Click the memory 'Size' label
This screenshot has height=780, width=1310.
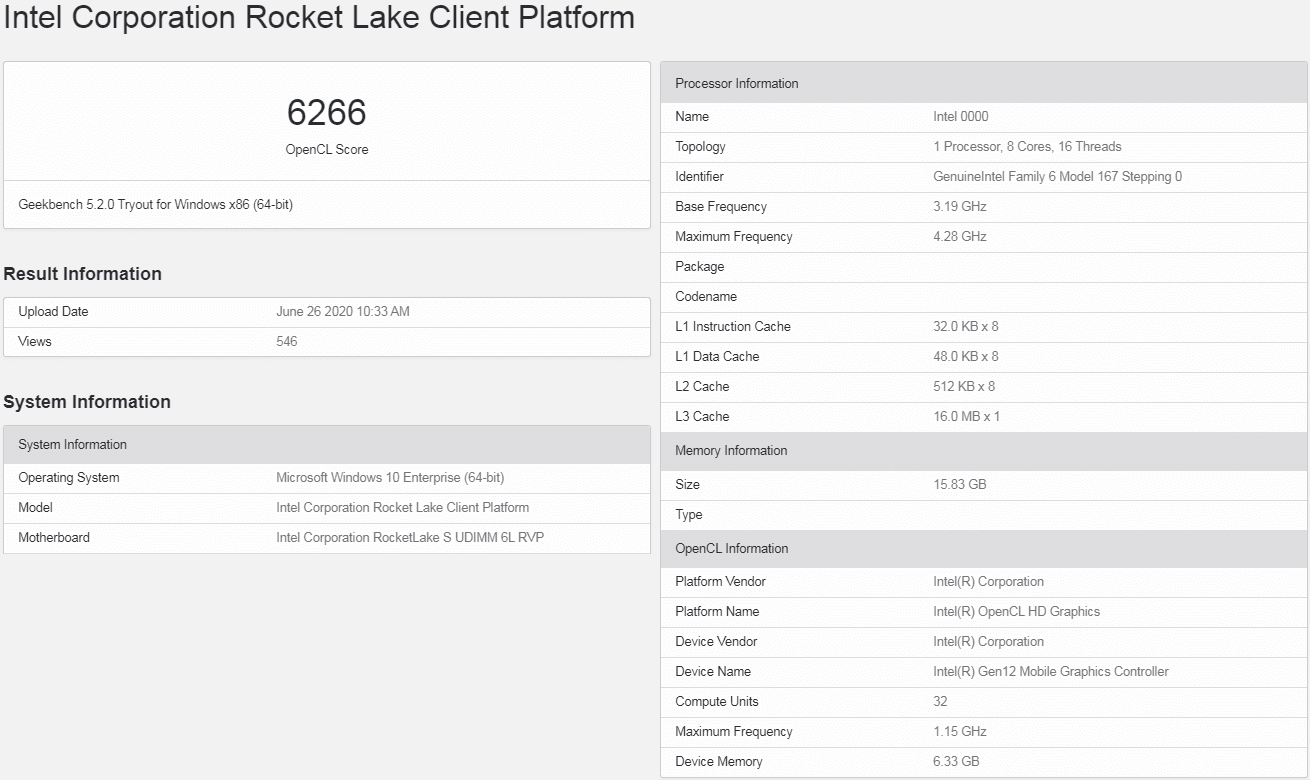coord(687,485)
